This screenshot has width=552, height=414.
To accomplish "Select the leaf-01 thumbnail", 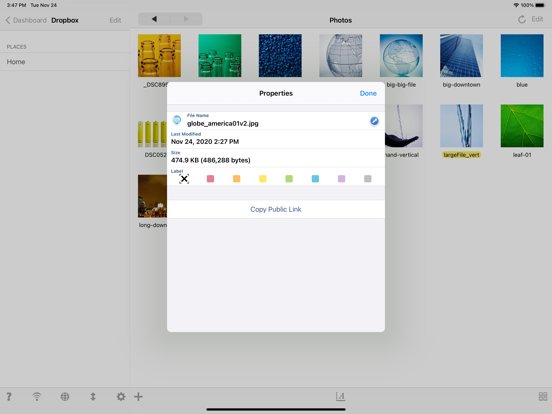I will click(522, 126).
